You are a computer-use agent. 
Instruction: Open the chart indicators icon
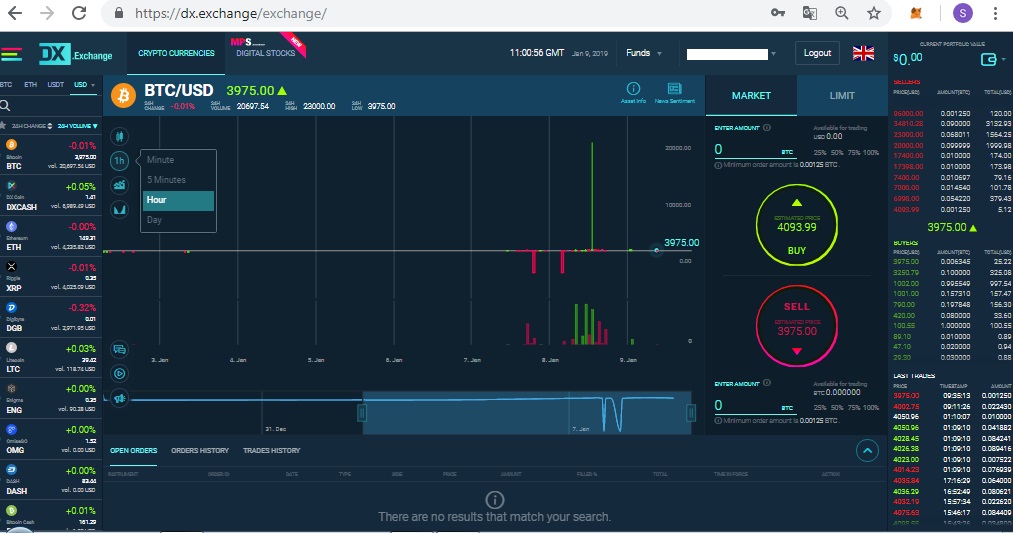pos(120,185)
